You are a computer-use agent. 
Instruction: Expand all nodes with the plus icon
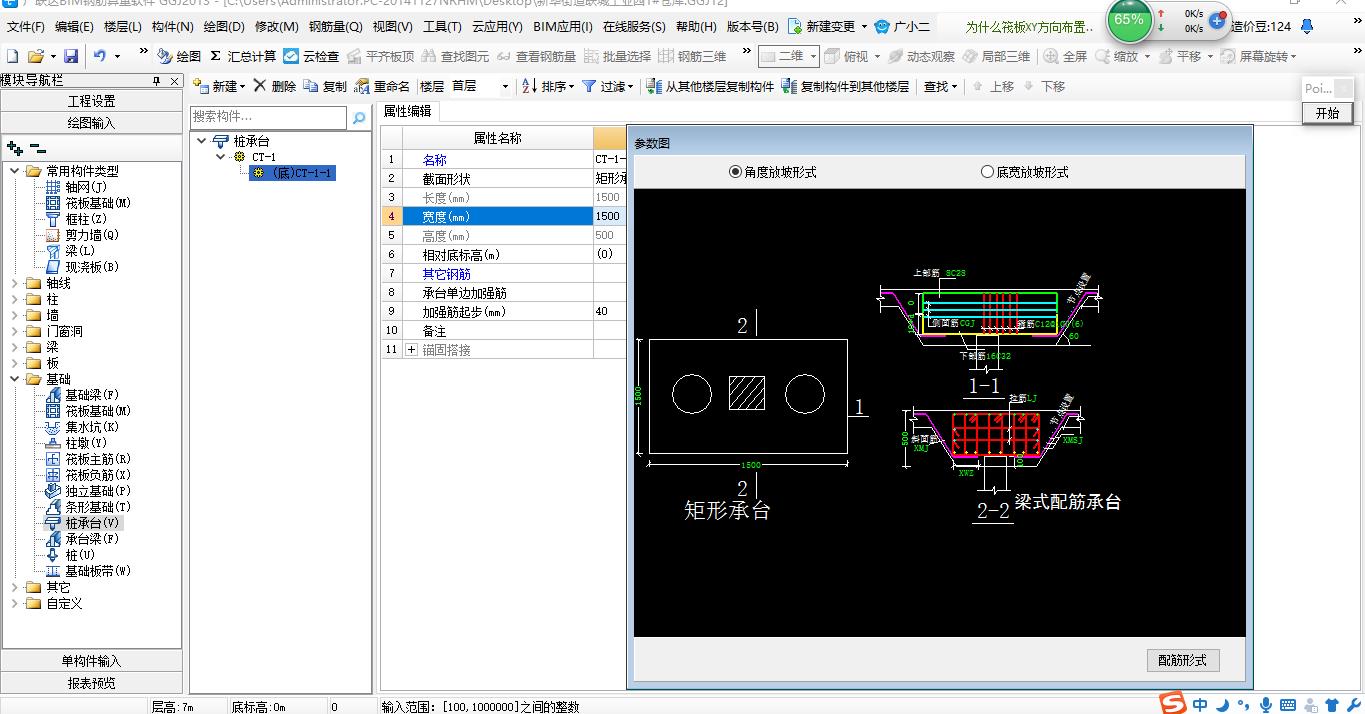14,148
